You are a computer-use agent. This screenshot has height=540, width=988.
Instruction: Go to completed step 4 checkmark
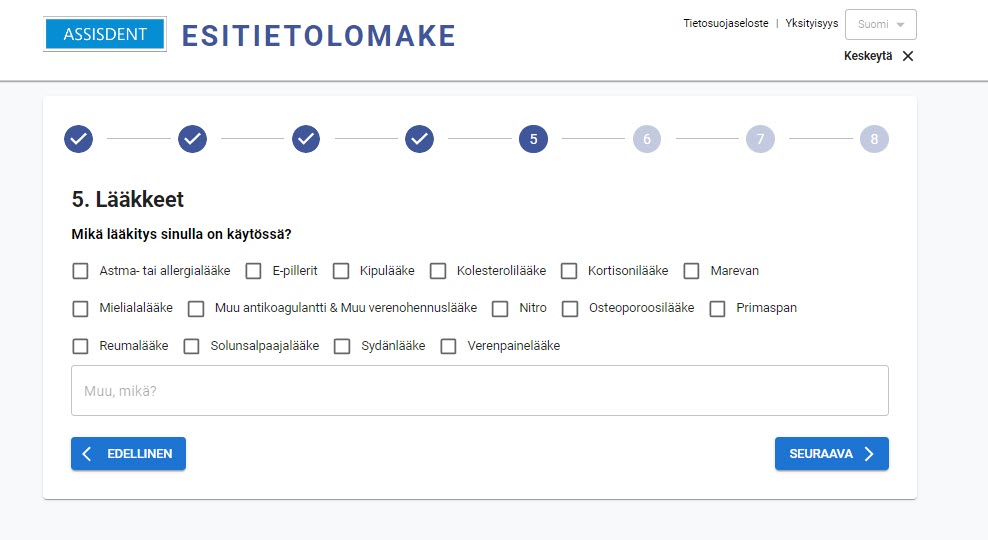coord(420,139)
